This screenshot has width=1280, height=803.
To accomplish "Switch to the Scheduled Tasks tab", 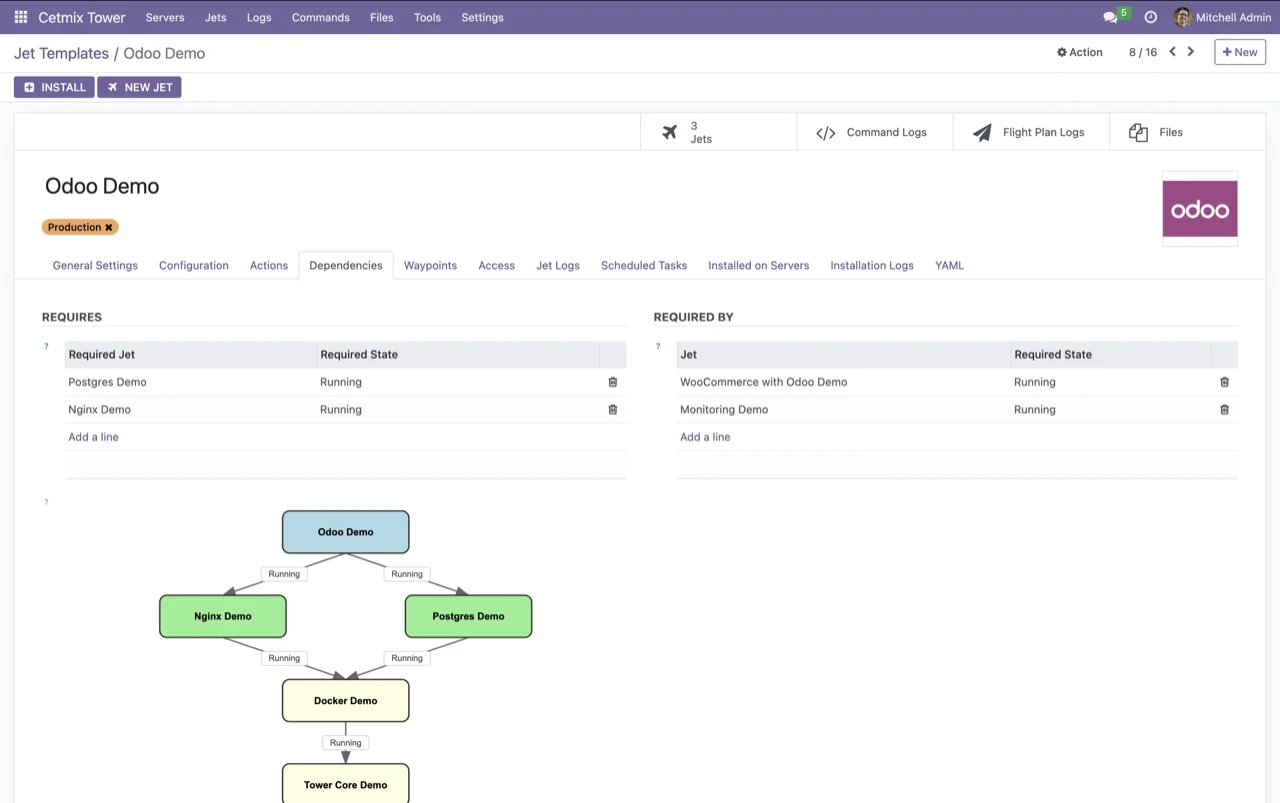I will pyautogui.click(x=643, y=265).
